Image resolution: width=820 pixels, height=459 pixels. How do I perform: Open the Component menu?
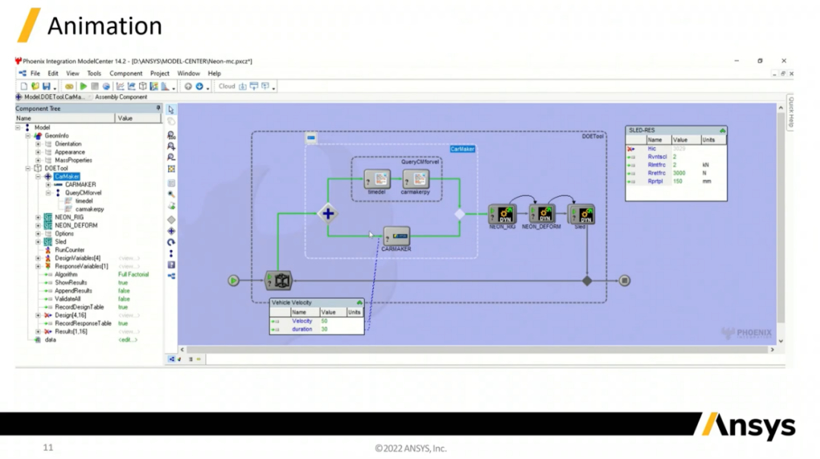[126, 74]
